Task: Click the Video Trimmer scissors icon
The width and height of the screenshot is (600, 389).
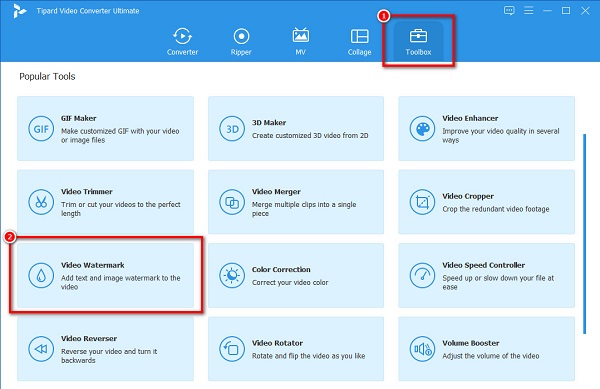Action: click(x=41, y=202)
